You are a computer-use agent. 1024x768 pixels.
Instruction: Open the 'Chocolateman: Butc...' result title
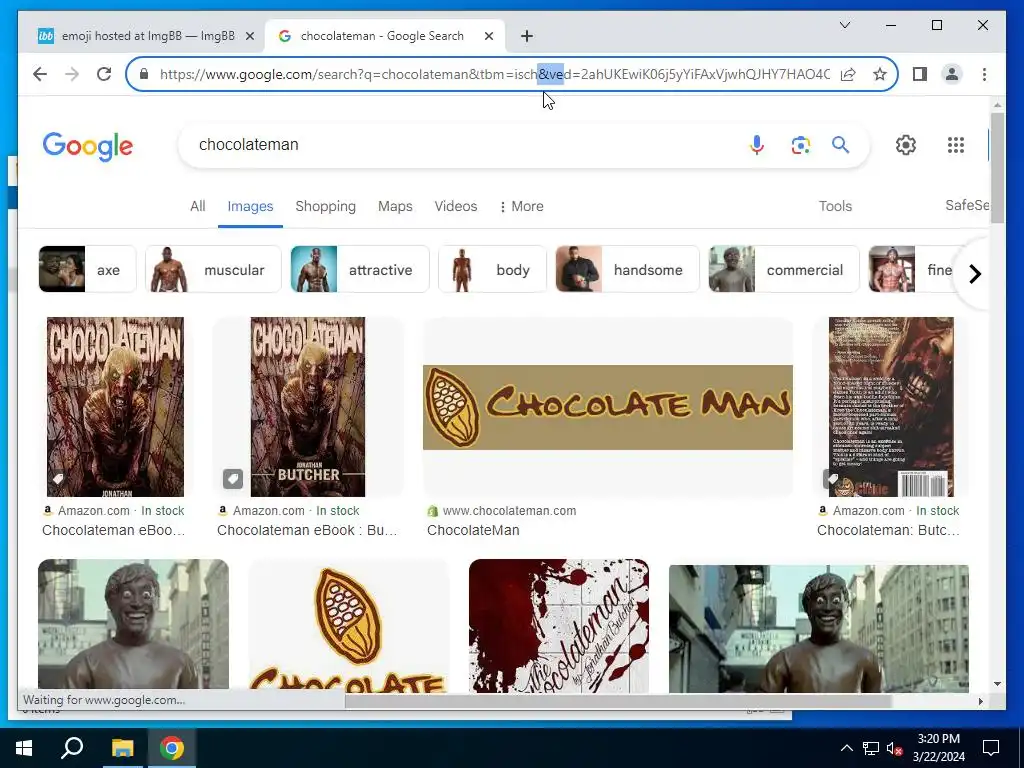coord(888,530)
